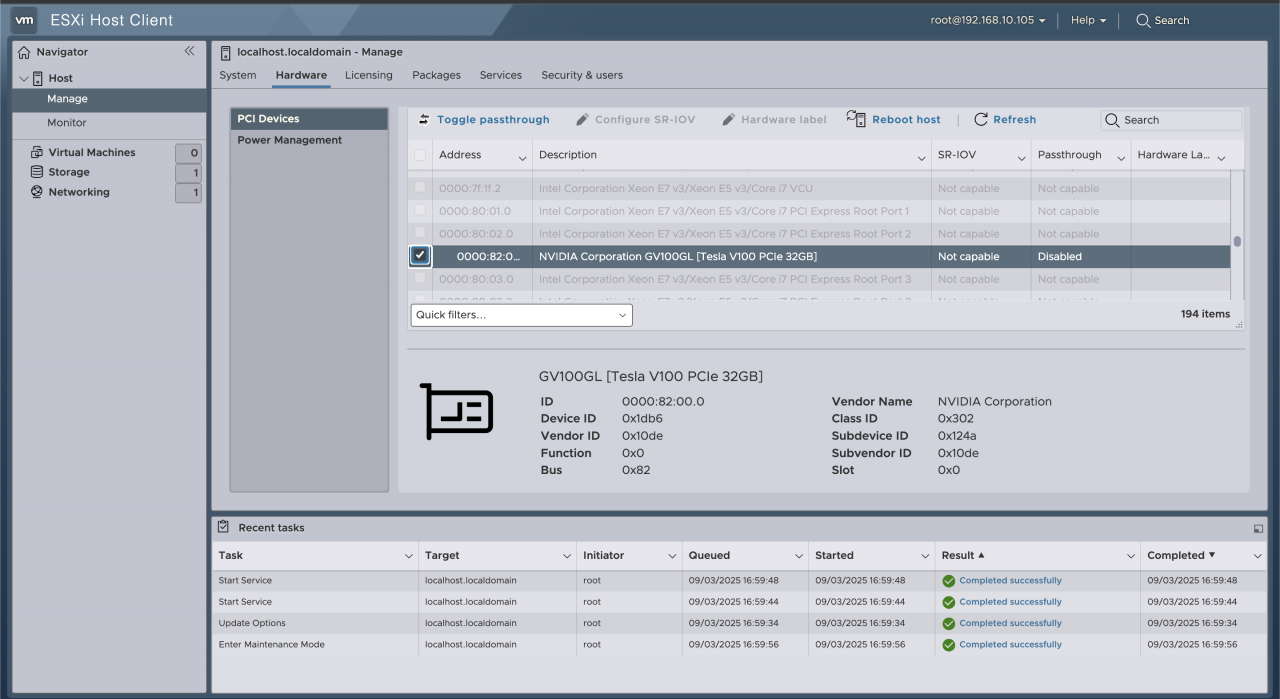
Task: Open the Address column header dropdown arrow
Action: coord(522,159)
